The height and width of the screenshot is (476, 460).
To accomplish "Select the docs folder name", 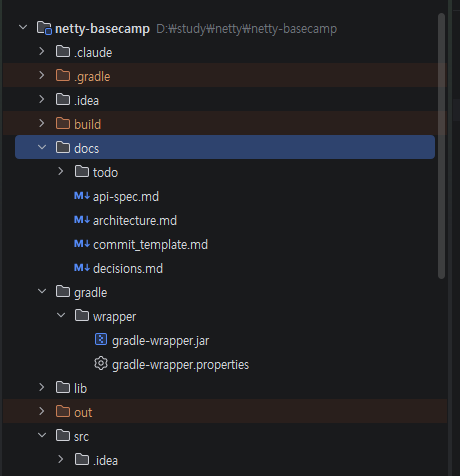I will 87,149.
